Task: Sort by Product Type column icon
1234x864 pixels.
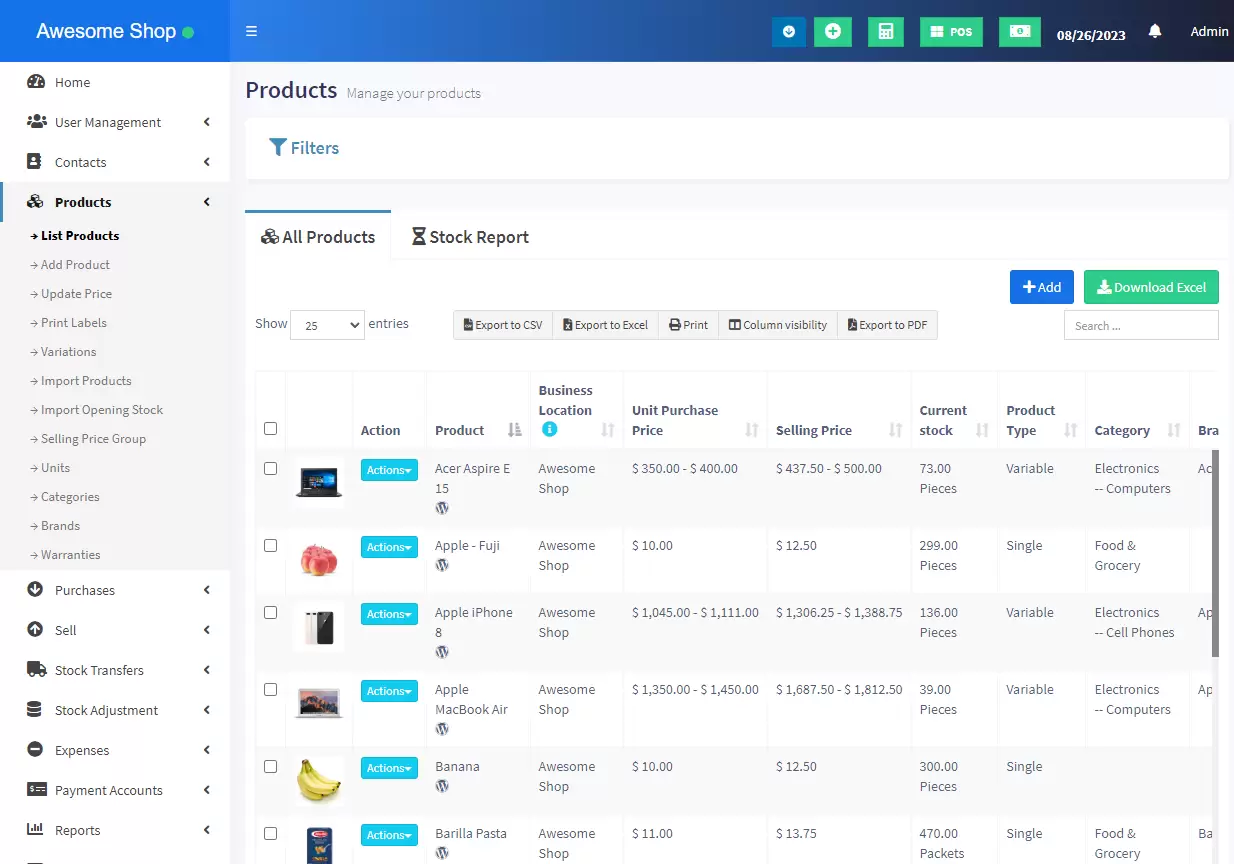Action: coord(1070,430)
